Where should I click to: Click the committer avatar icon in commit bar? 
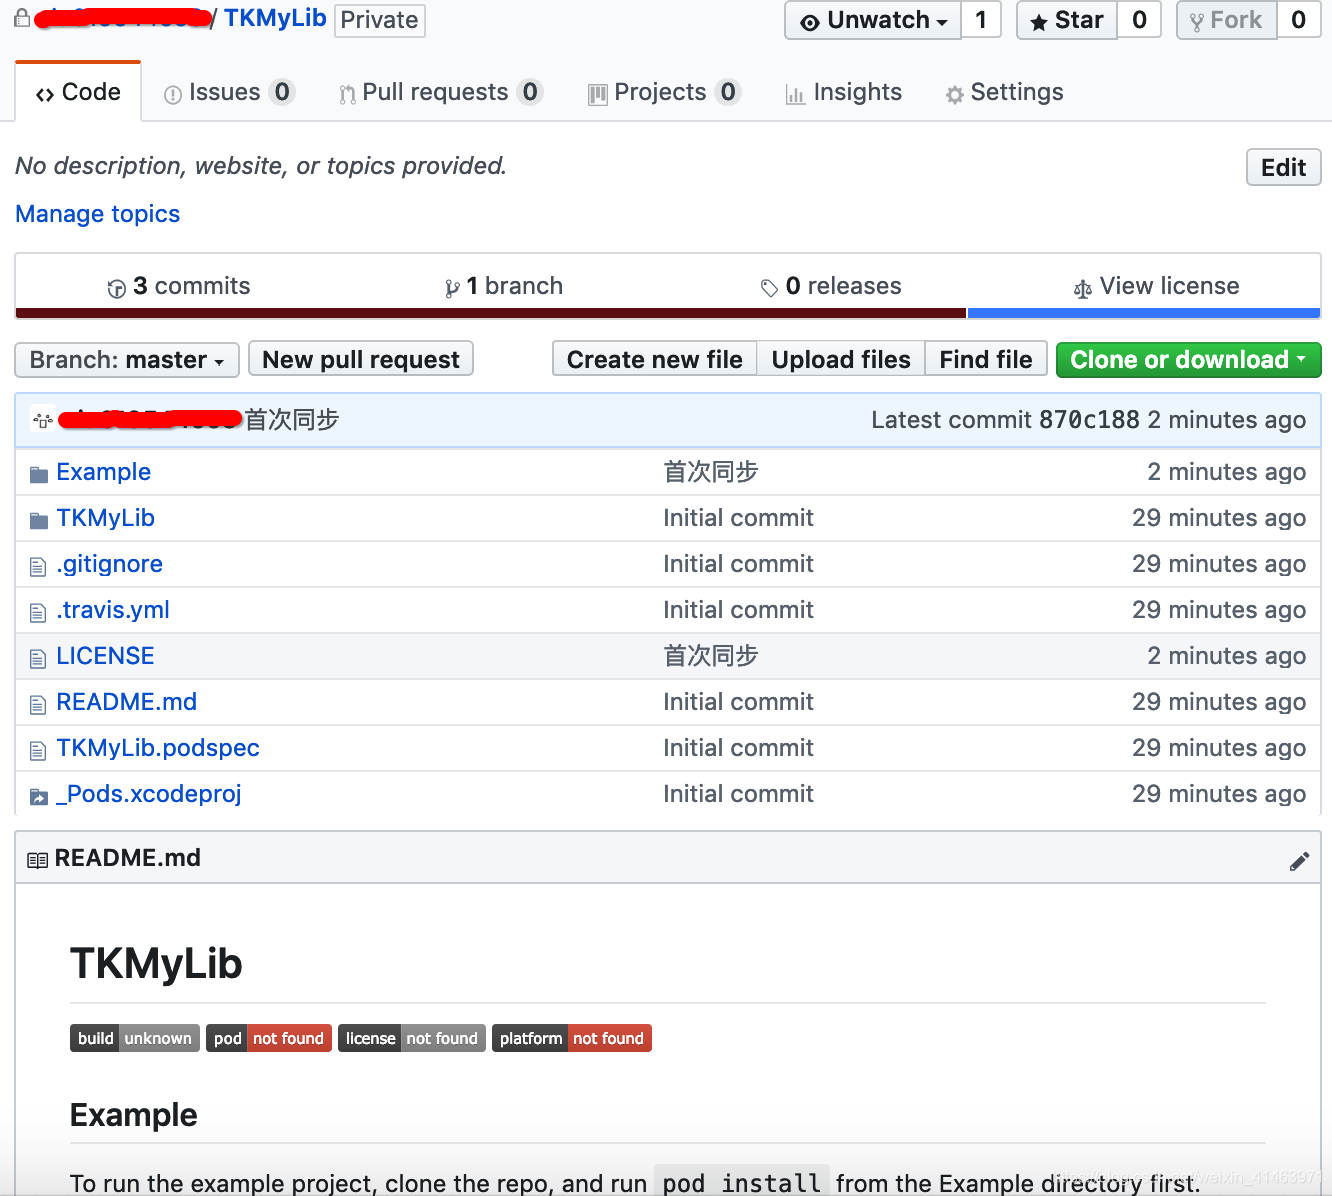click(43, 420)
